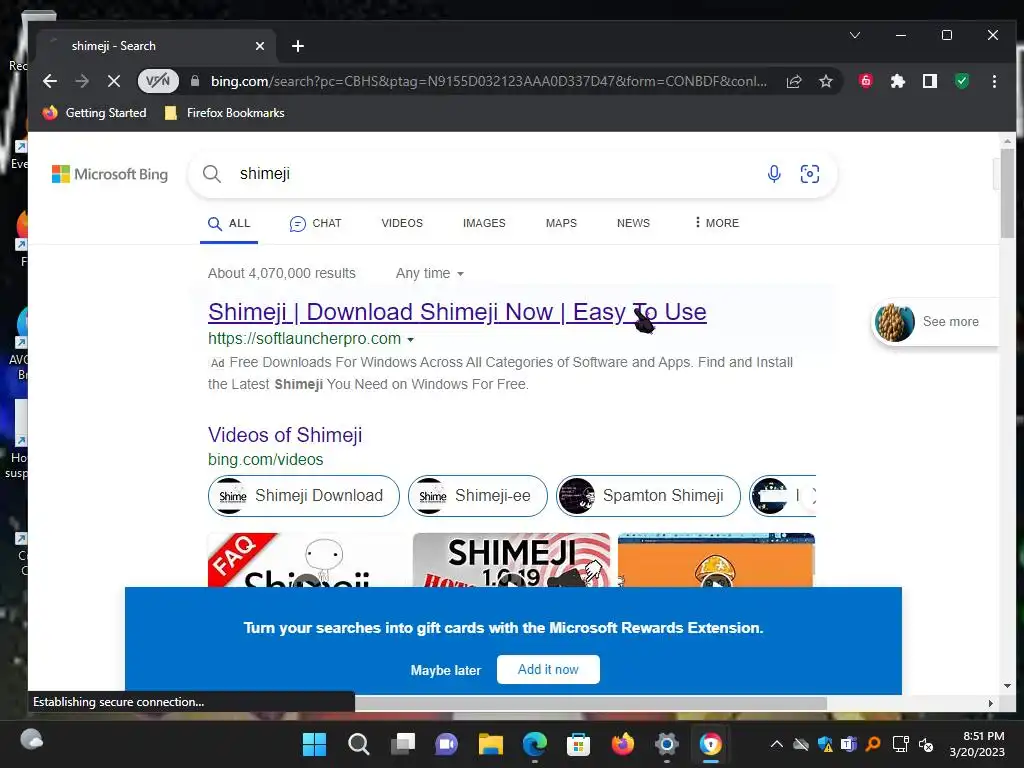
Task: Click the horizontal scrollbar thumb
Action: click(x=591, y=703)
